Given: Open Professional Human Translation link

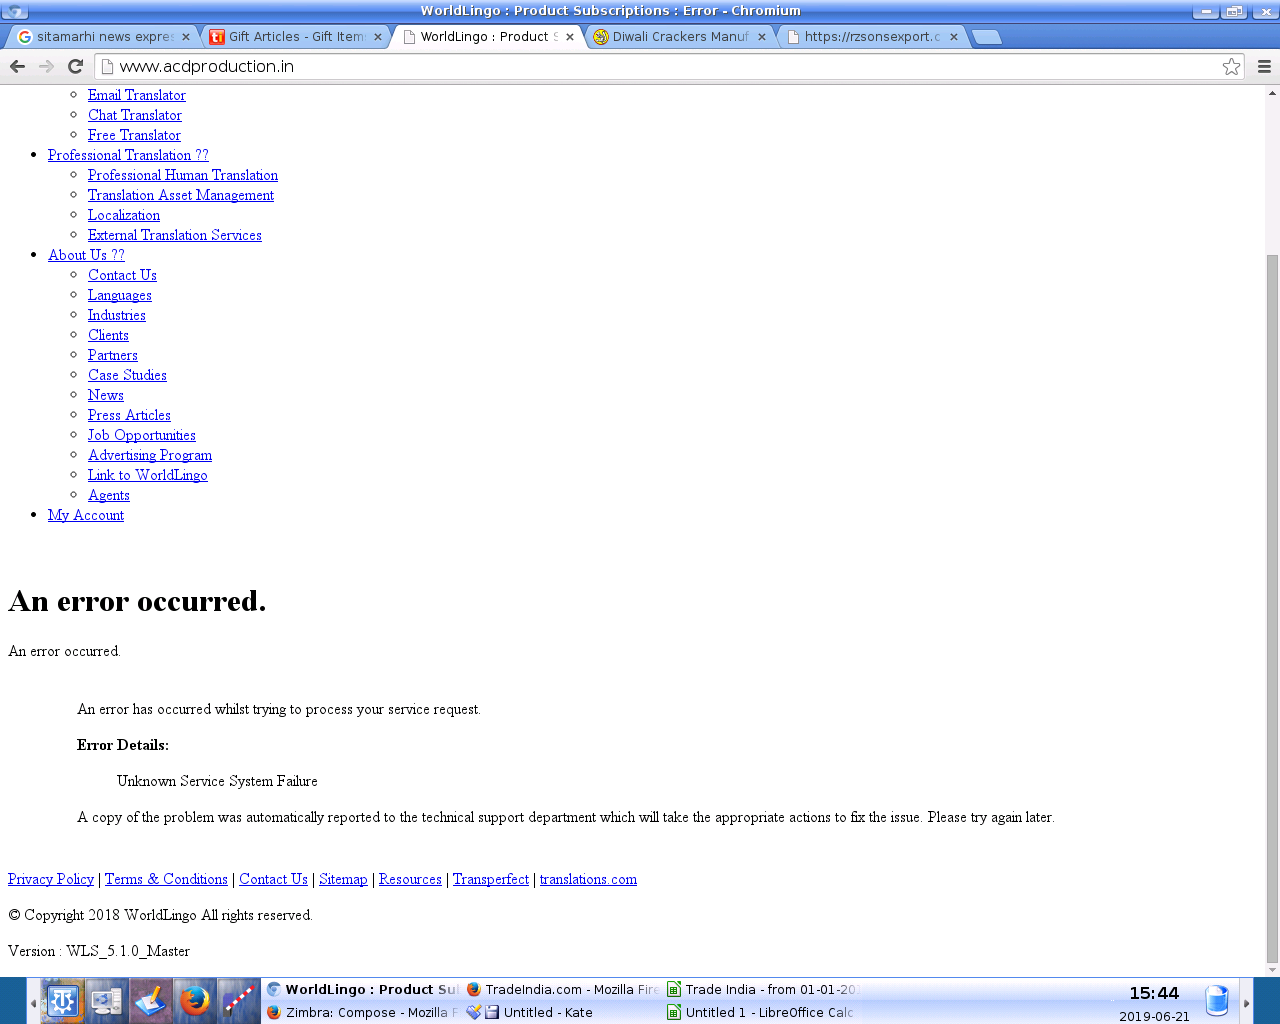Looking at the screenshot, I should pyautogui.click(x=183, y=175).
